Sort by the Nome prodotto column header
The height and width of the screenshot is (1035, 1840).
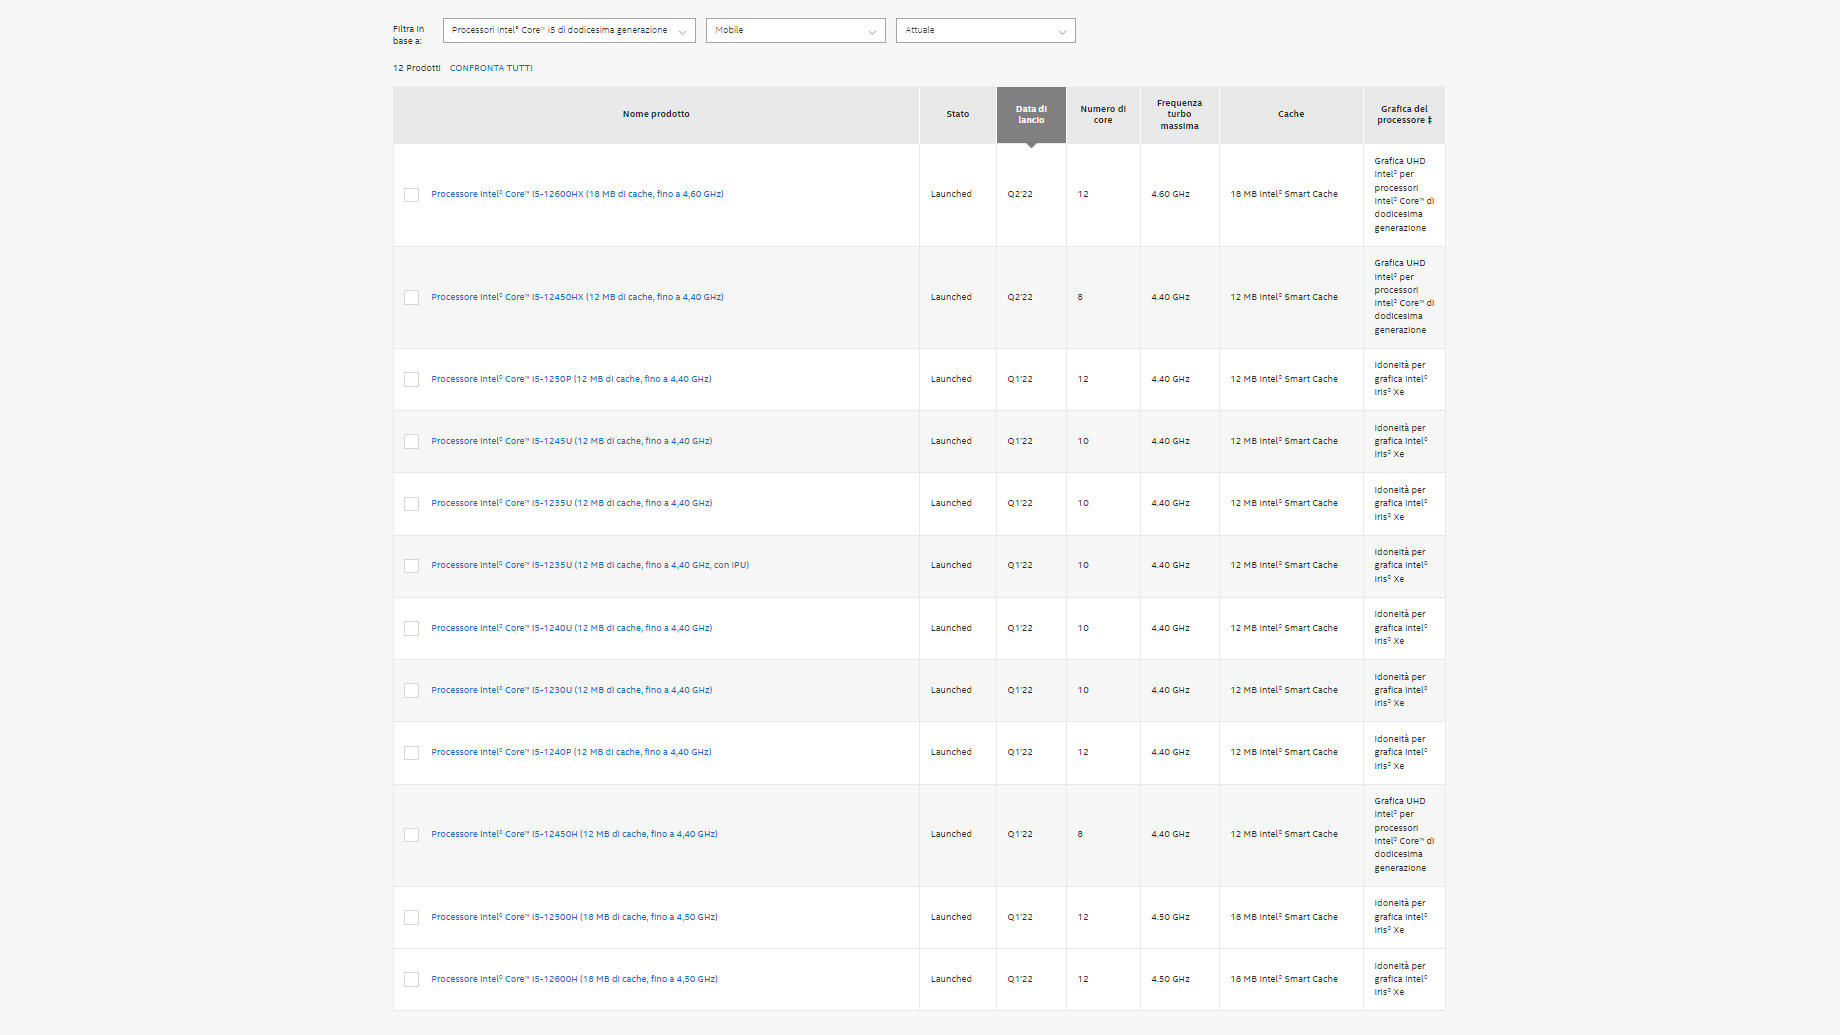[x=656, y=114]
